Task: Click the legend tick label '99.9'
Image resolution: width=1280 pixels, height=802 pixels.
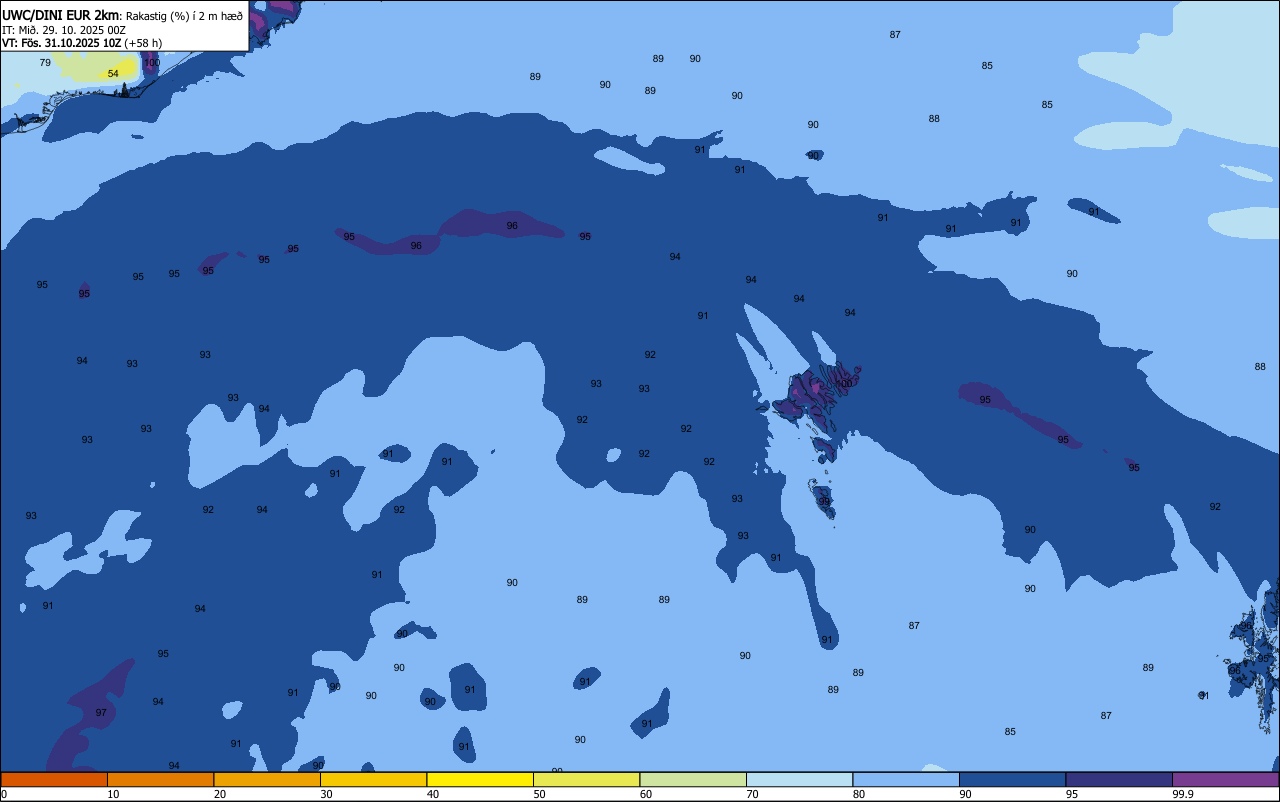Action: coord(1183,794)
